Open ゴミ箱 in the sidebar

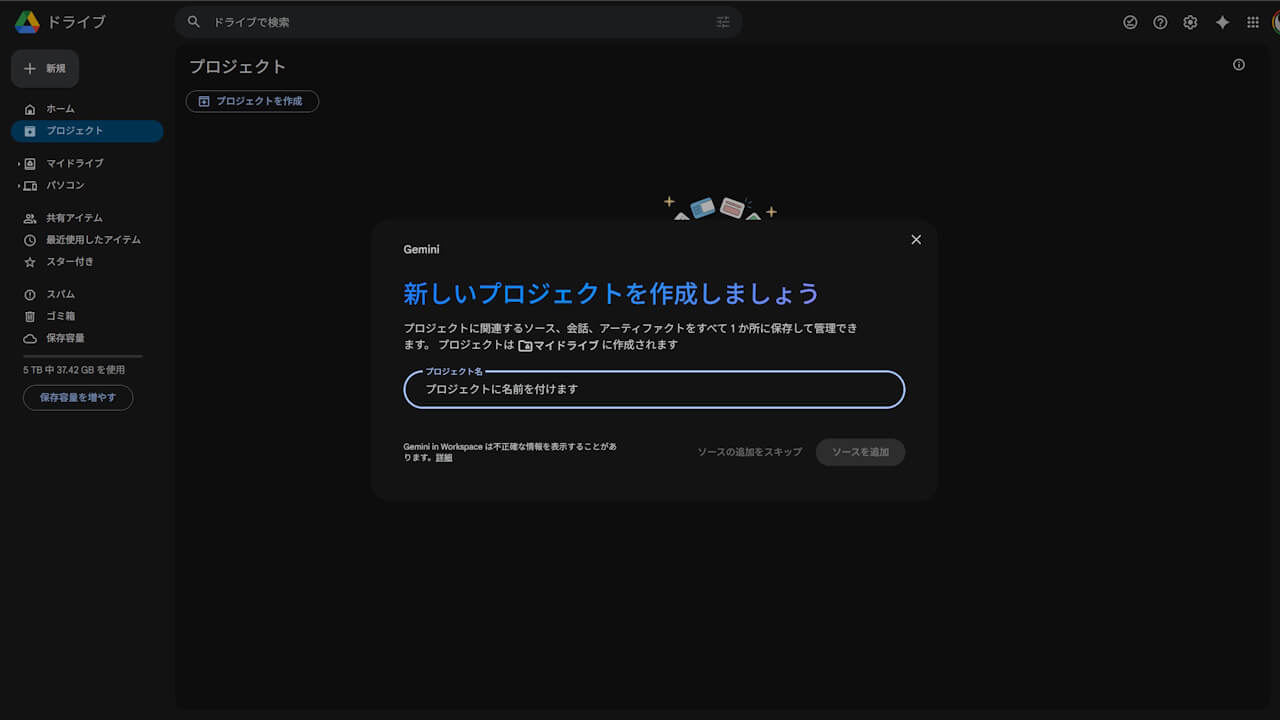[x=87, y=316]
